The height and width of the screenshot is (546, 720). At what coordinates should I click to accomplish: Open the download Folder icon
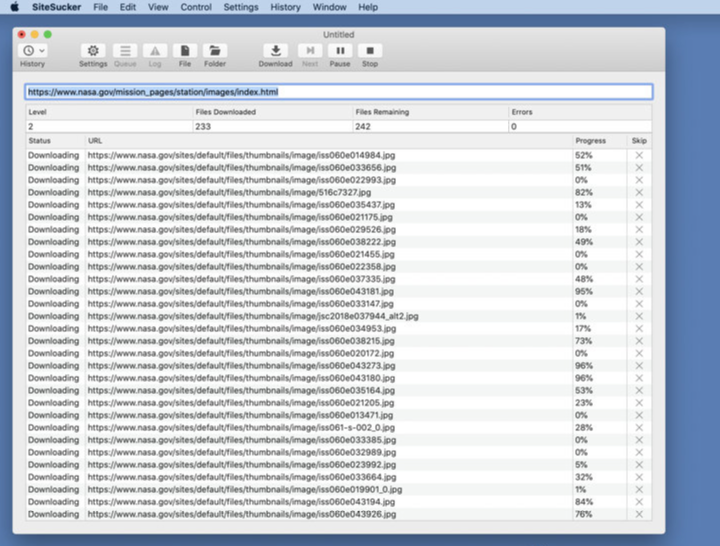pos(215,51)
